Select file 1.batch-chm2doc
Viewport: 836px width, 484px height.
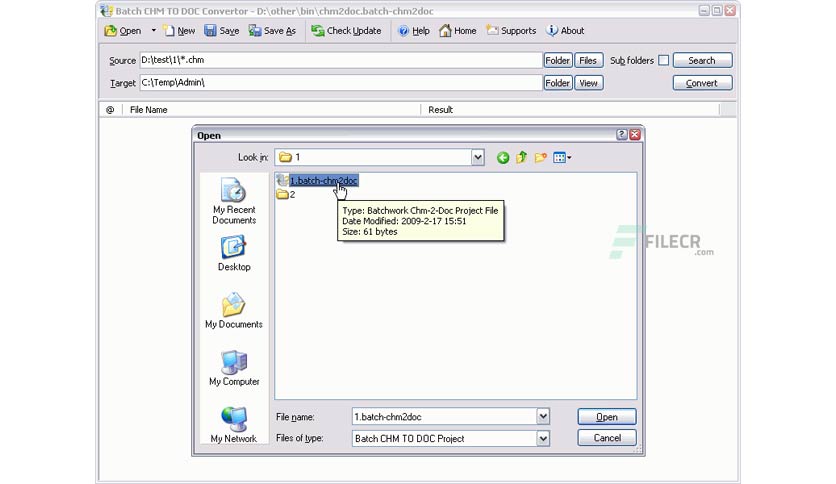(317, 181)
